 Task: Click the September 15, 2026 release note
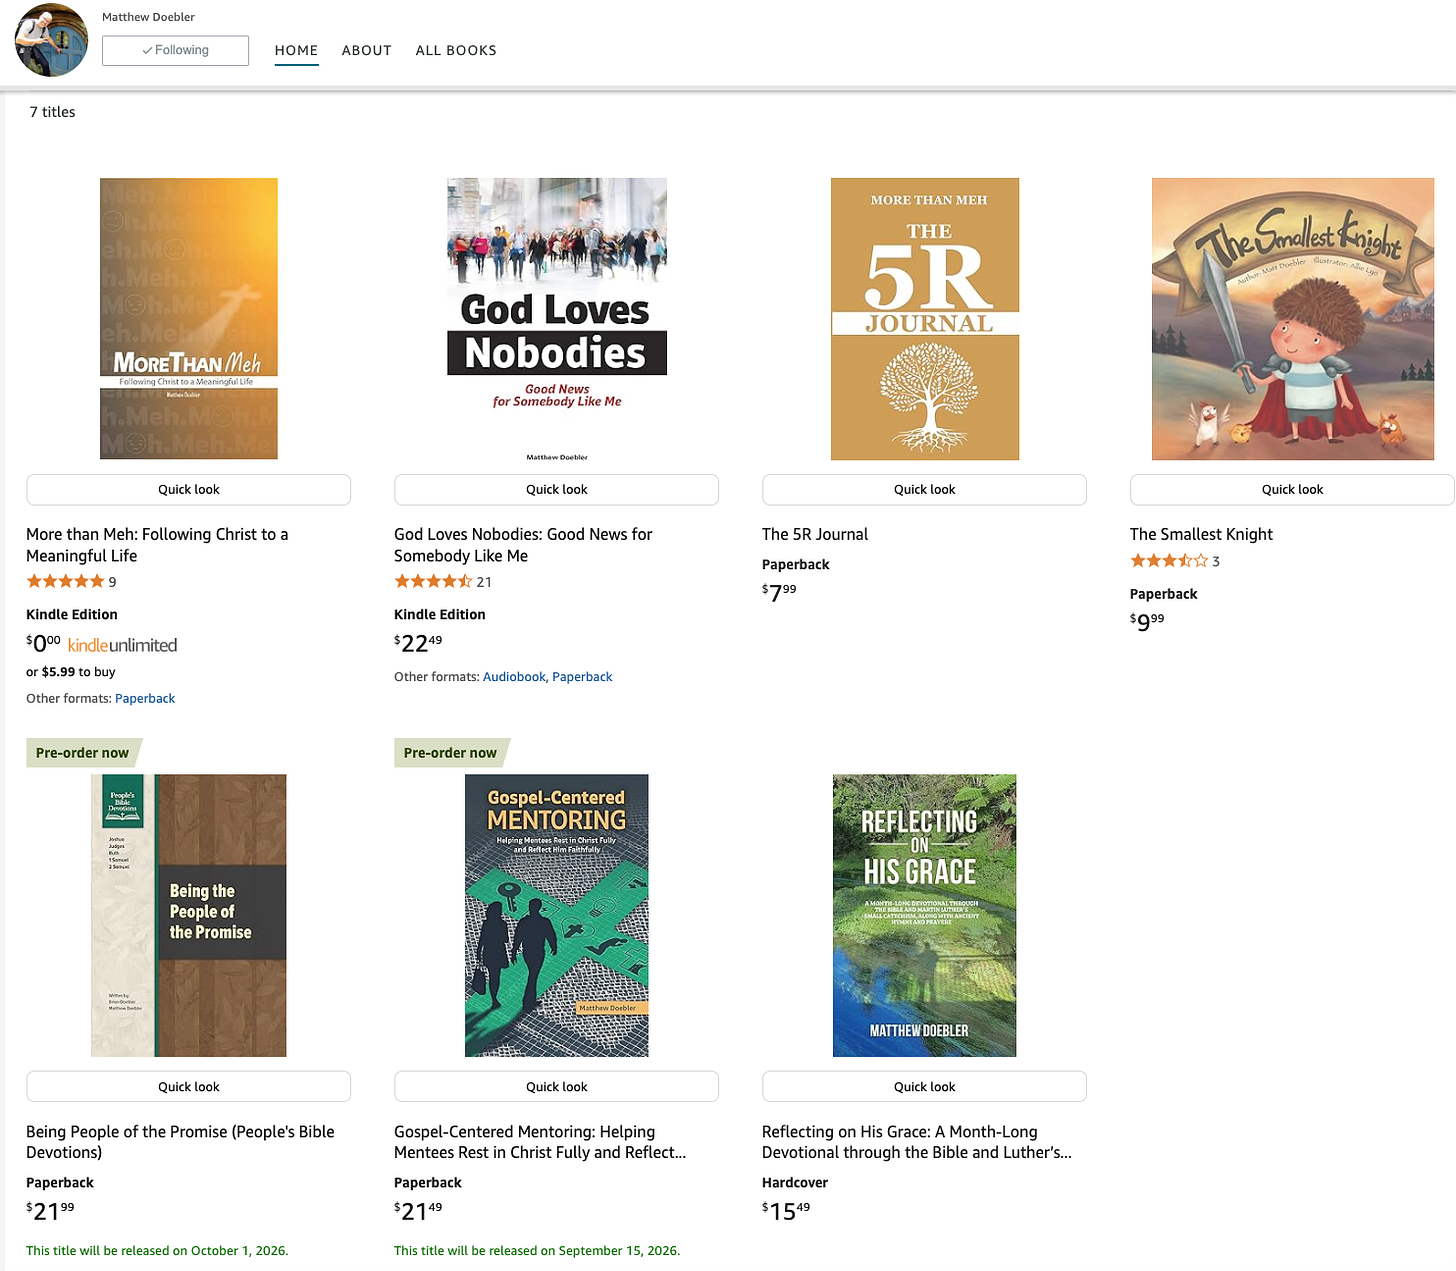coord(537,1251)
